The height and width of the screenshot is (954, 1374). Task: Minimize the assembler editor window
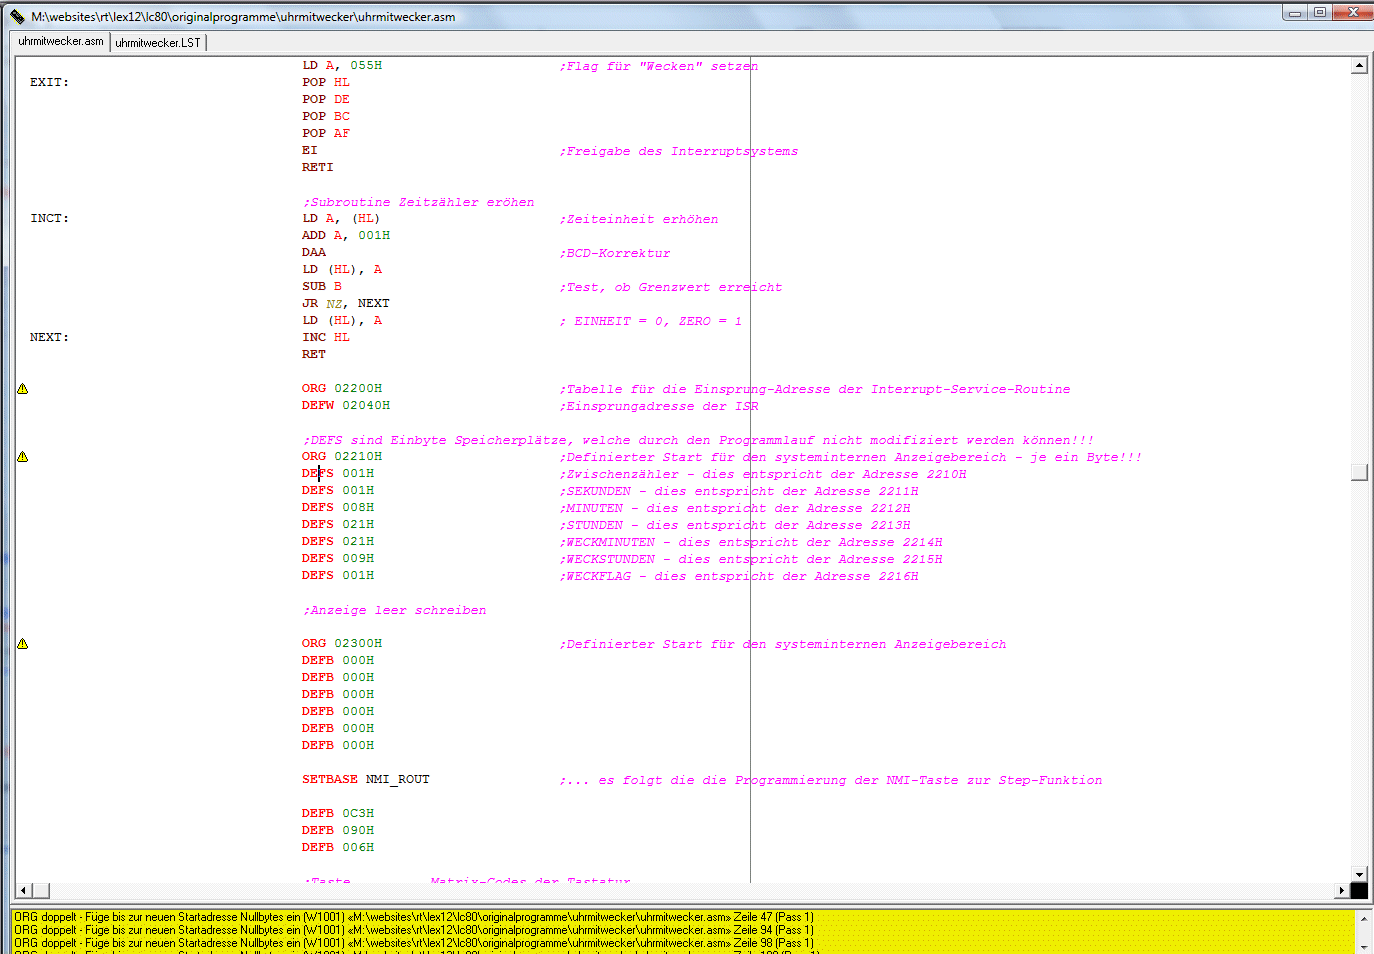[x=1295, y=12]
